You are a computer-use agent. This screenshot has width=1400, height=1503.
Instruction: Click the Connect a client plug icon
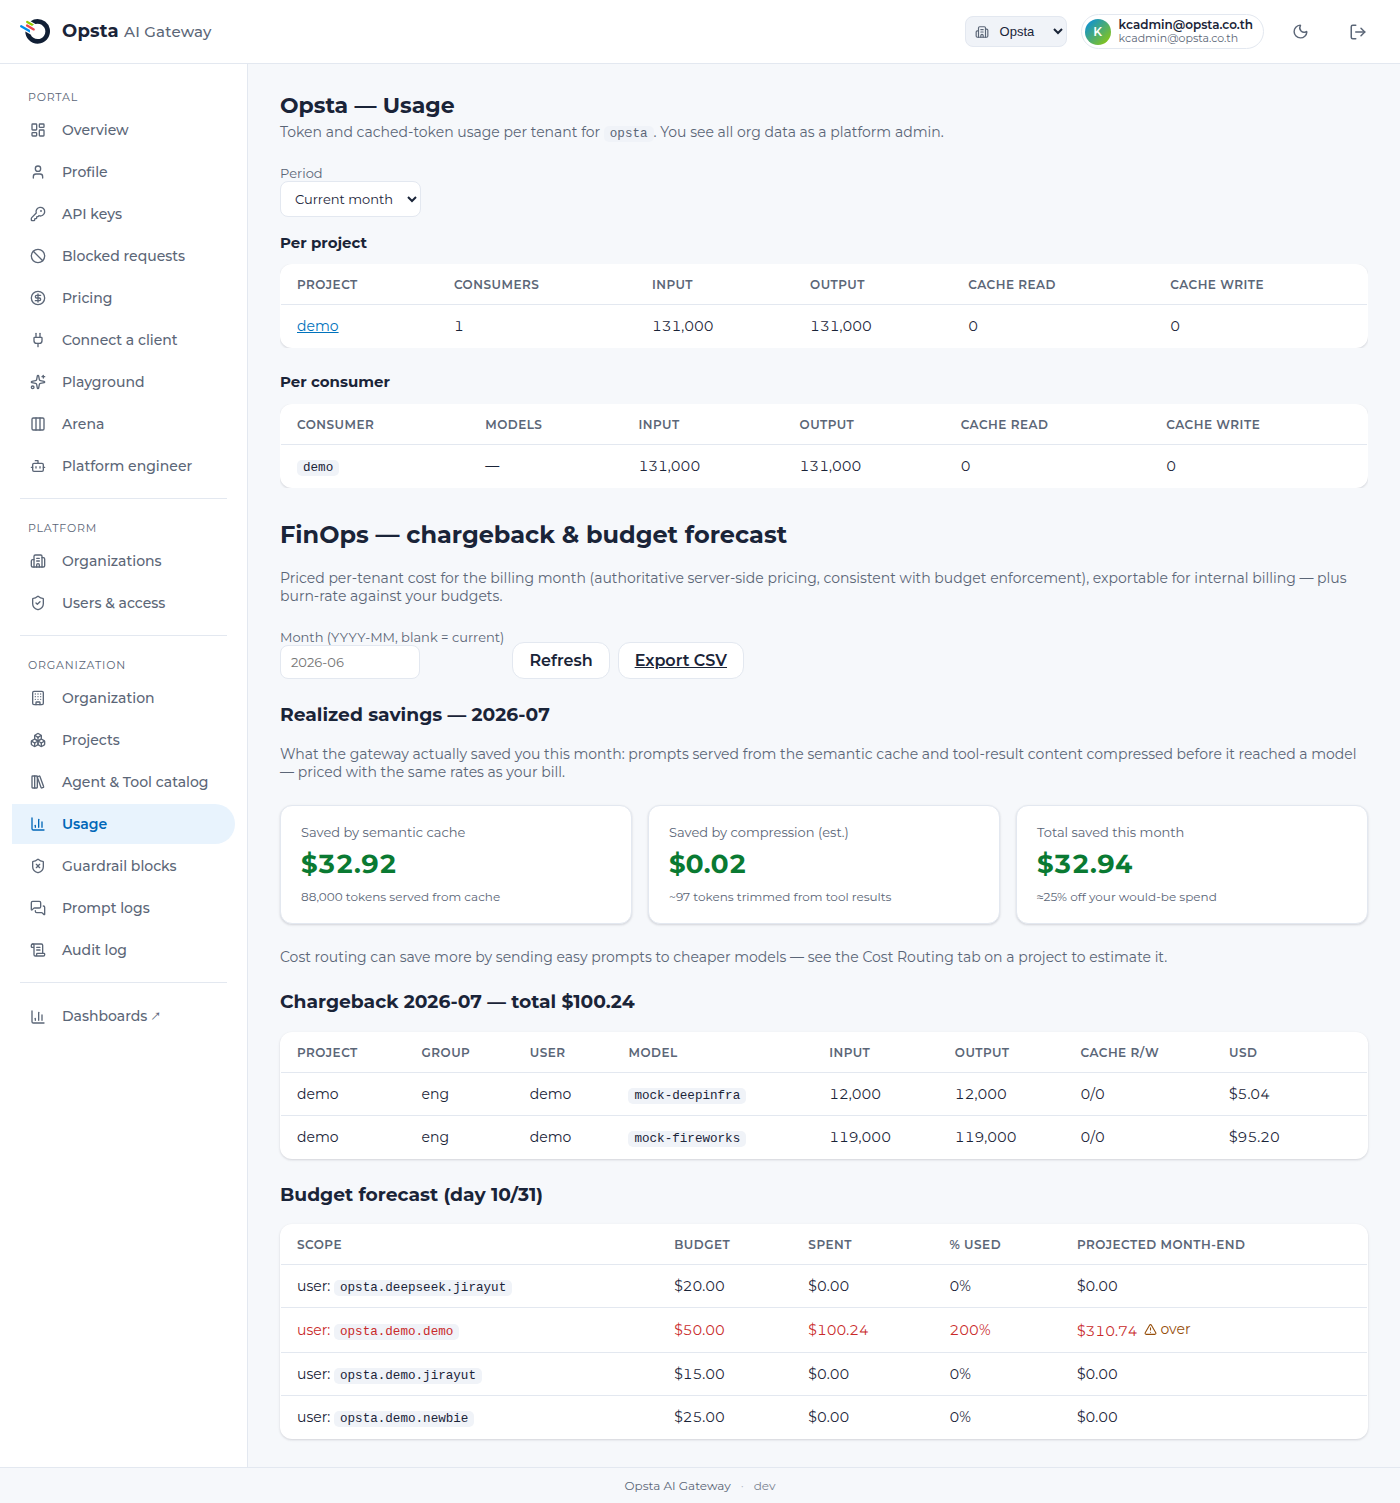[38, 340]
